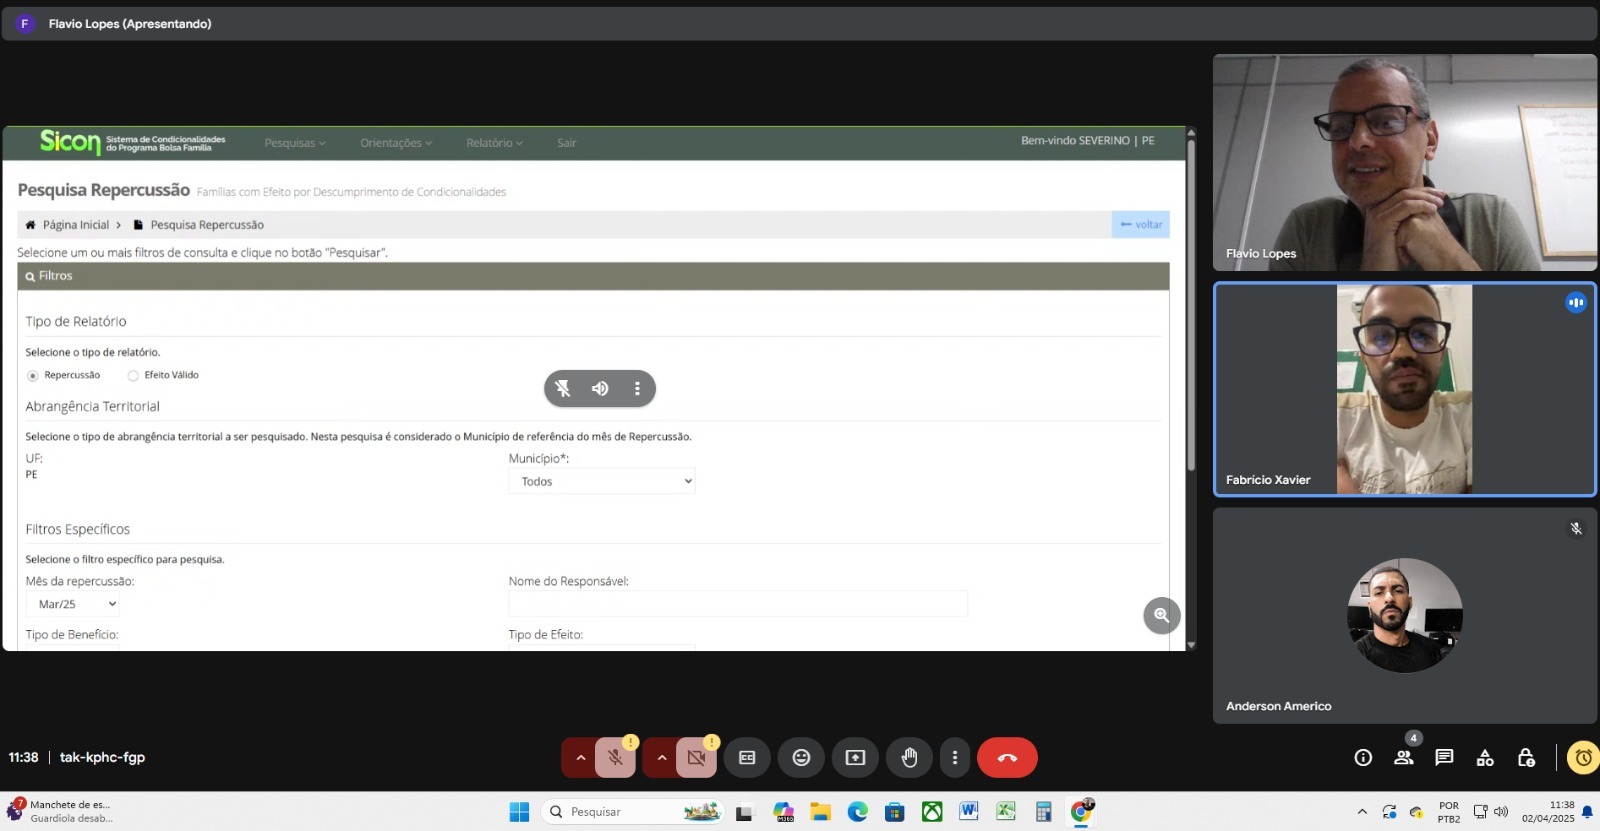Click the present screen icon
Viewport: 1600px width, 831px height.
tap(855, 758)
